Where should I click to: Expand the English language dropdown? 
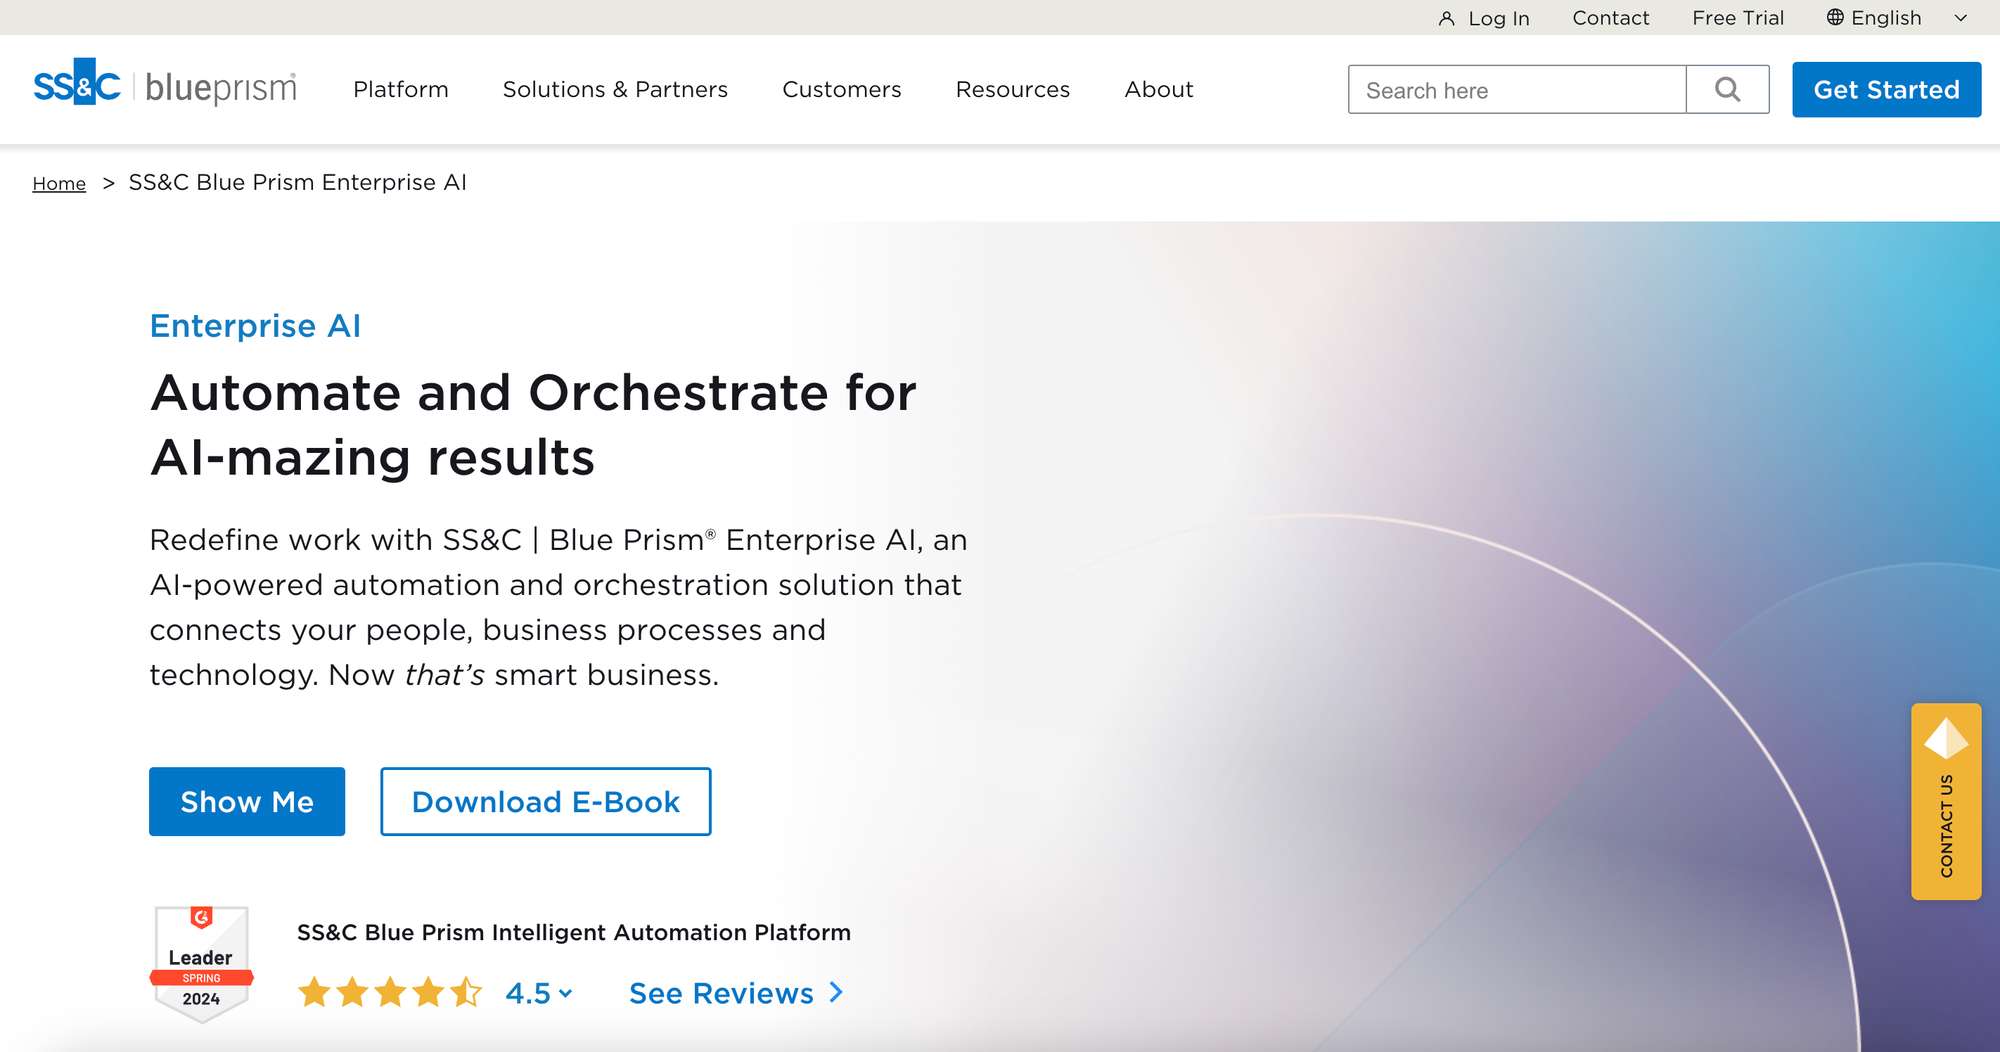coord(1958,18)
